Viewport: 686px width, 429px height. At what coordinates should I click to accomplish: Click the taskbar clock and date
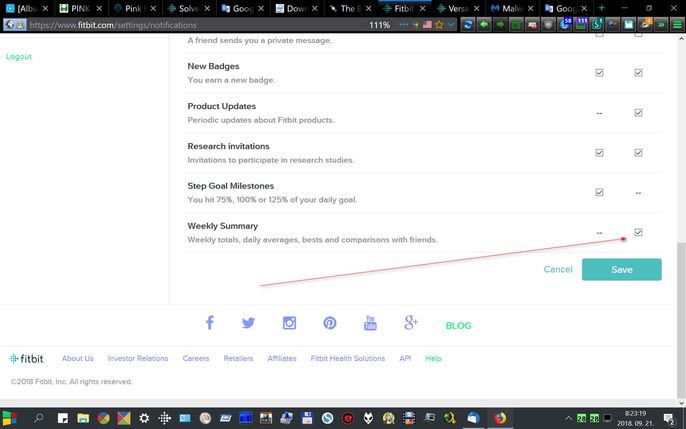pos(636,419)
